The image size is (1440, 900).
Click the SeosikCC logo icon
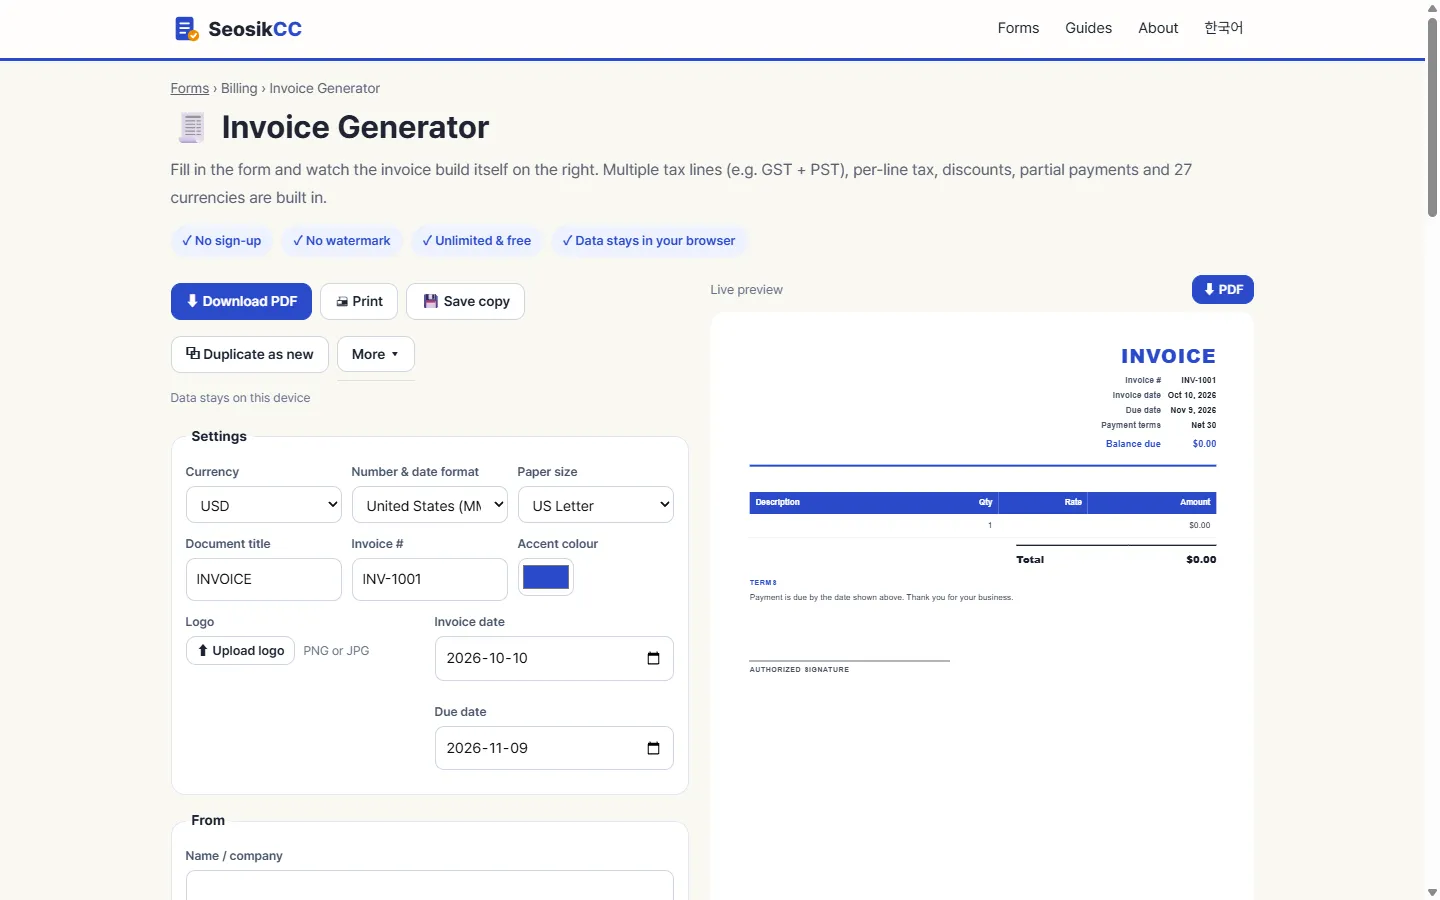tap(187, 29)
